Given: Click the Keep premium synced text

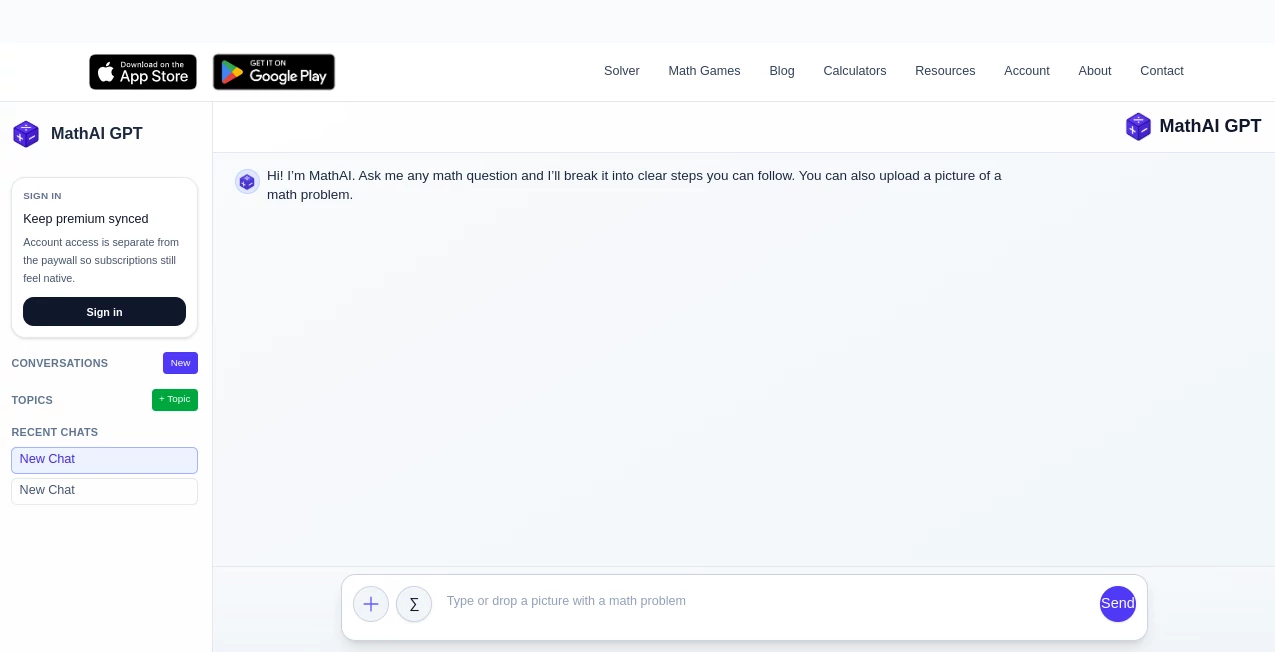Looking at the screenshot, I should point(86,219).
